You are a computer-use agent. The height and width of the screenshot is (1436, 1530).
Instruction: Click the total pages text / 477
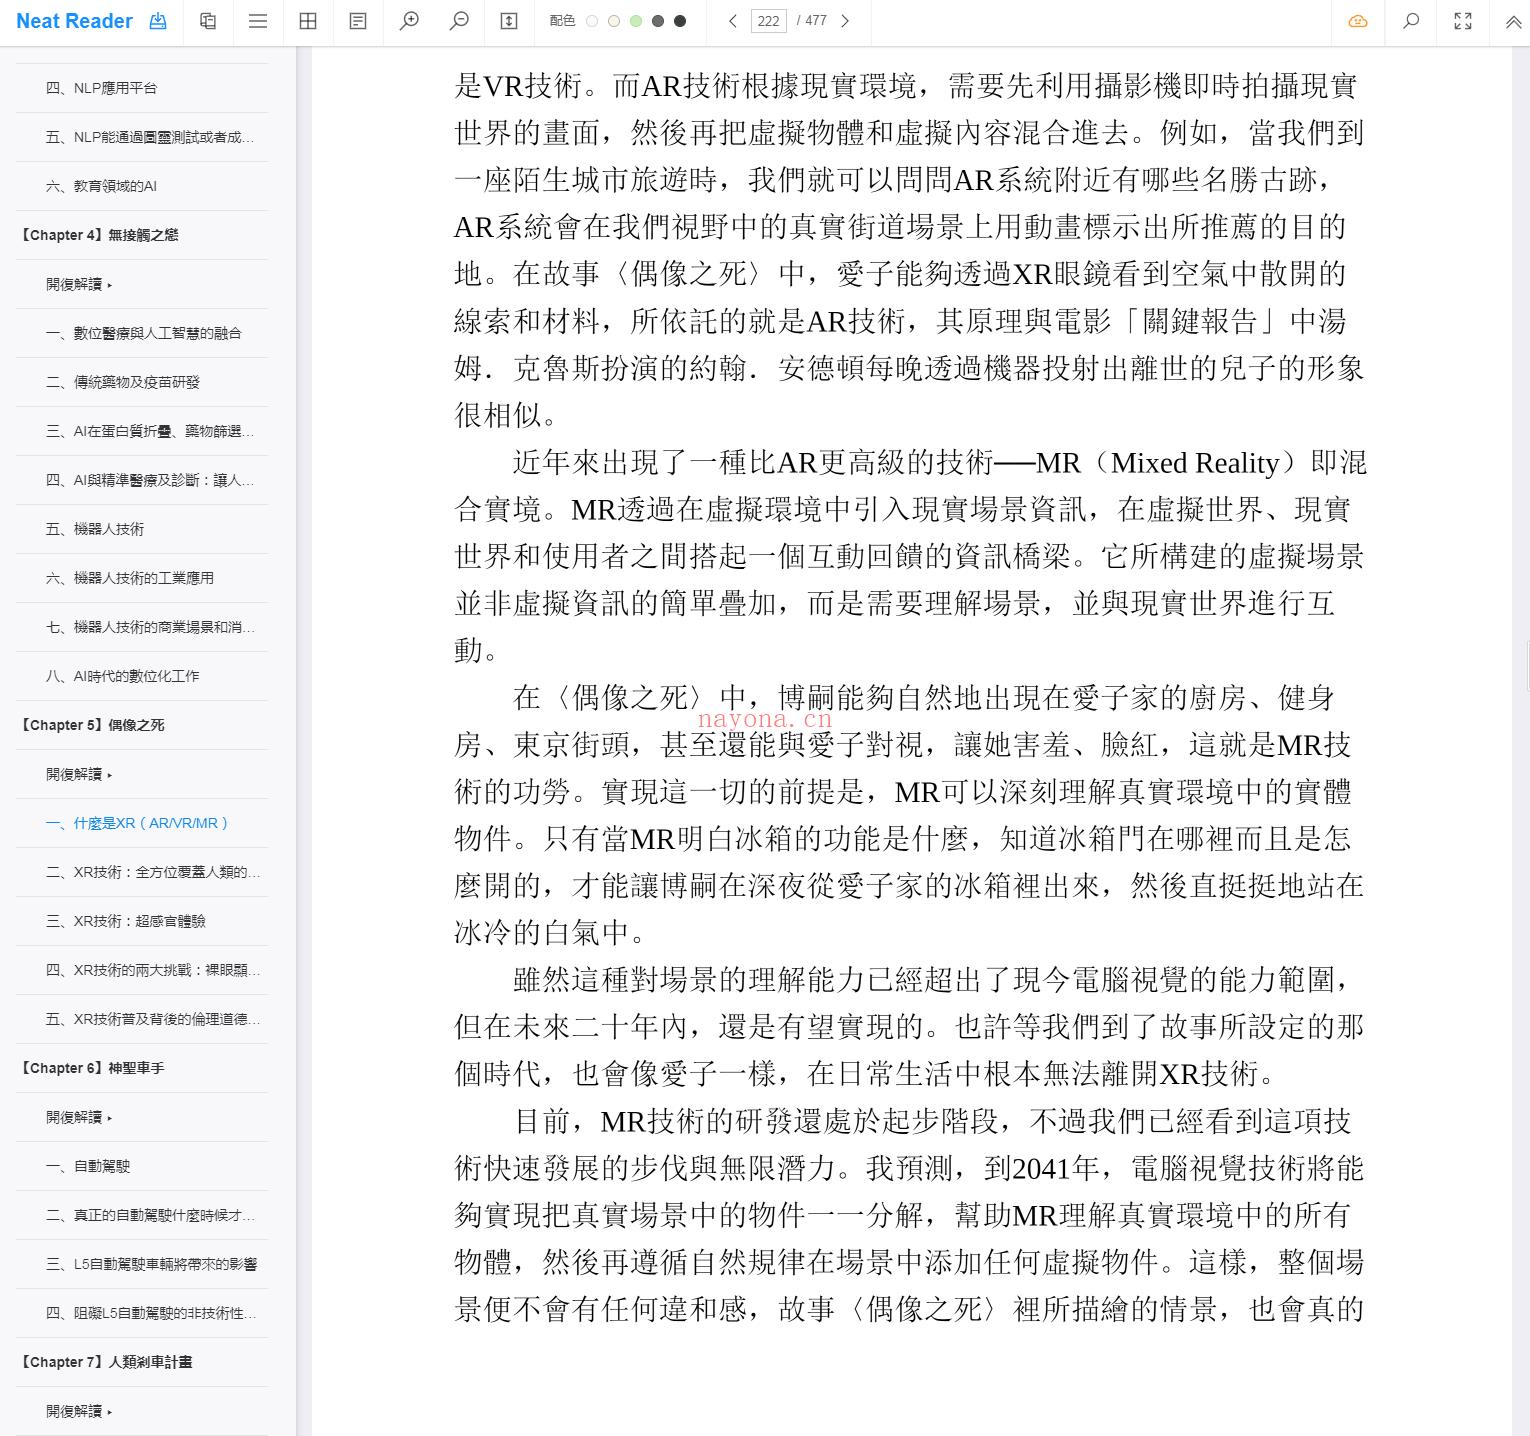coord(812,21)
